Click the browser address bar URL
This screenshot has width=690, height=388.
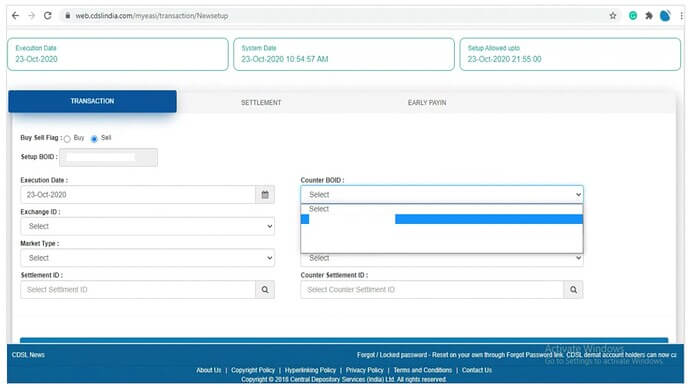pyautogui.click(x=152, y=16)
